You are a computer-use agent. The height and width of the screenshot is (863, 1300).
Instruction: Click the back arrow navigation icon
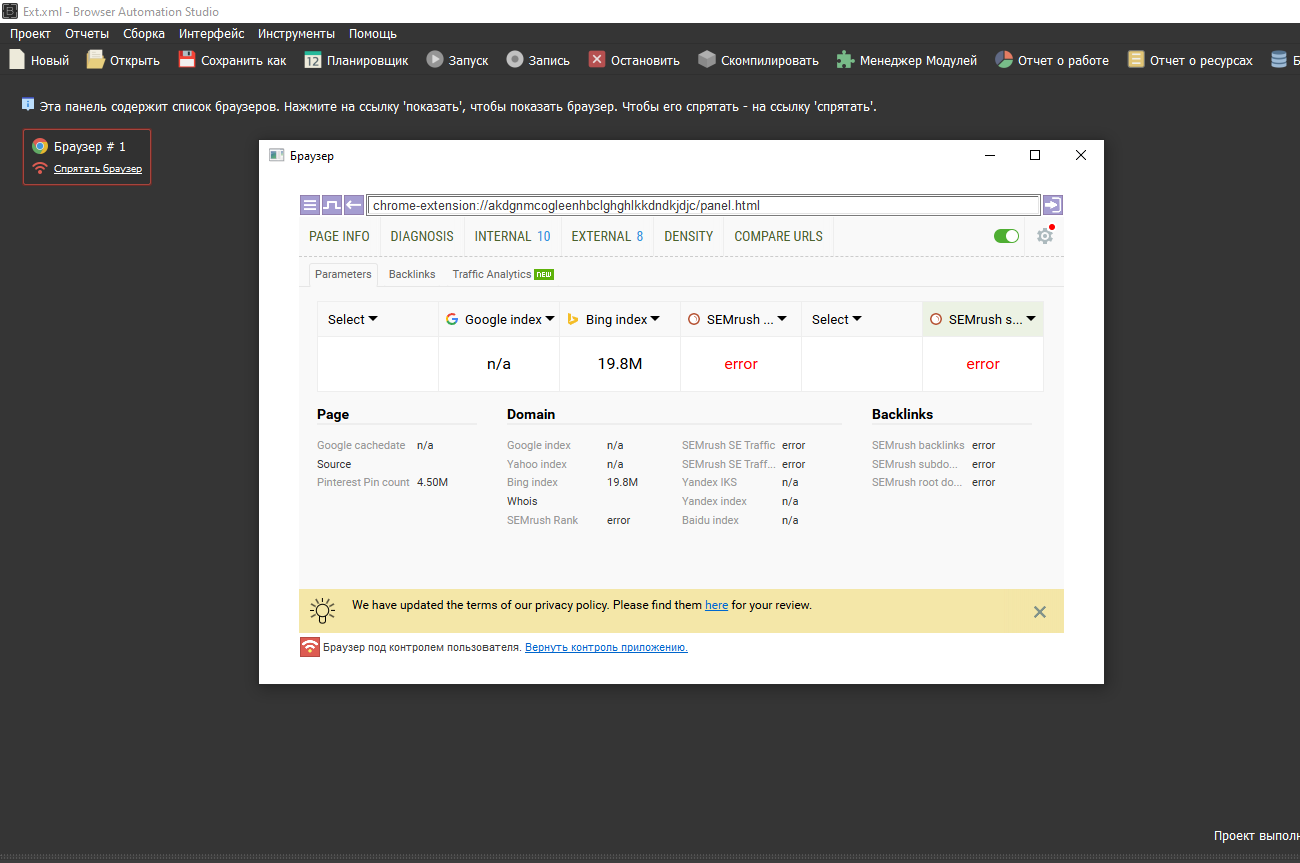point(354,206)
